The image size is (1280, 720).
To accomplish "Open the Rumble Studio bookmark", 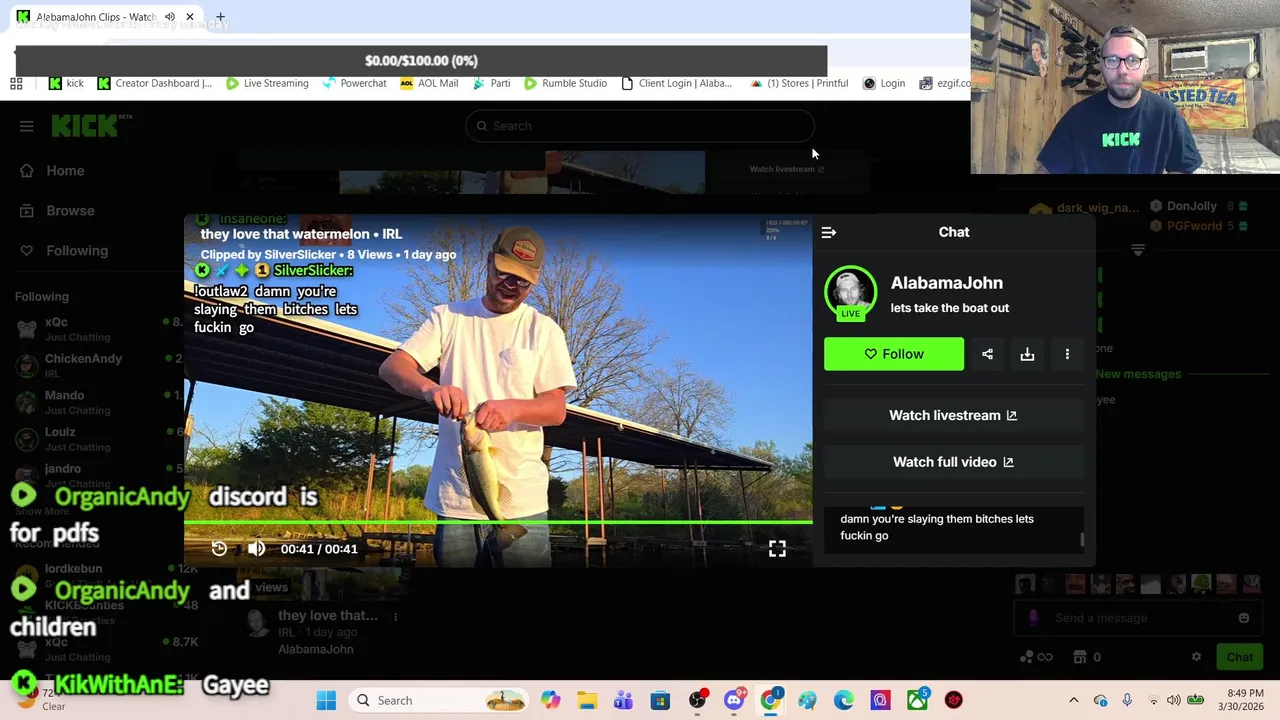I will click(565, 84).
